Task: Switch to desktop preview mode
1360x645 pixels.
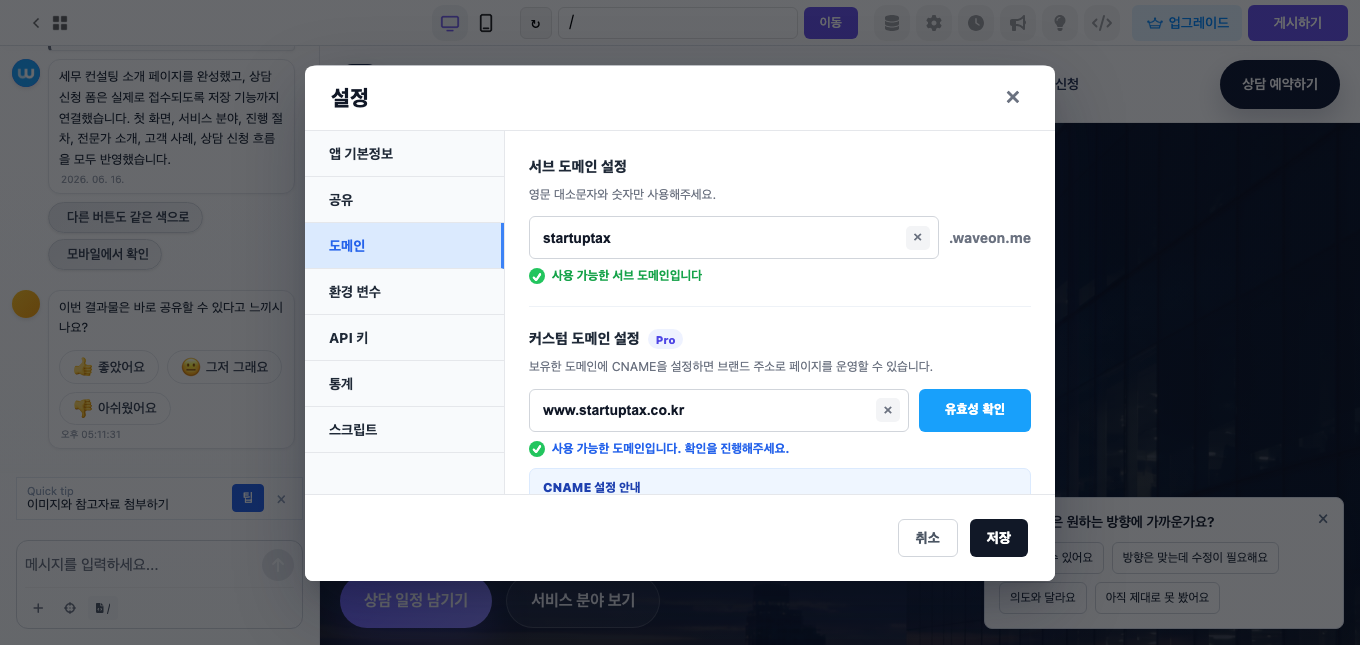Action: 450,23
